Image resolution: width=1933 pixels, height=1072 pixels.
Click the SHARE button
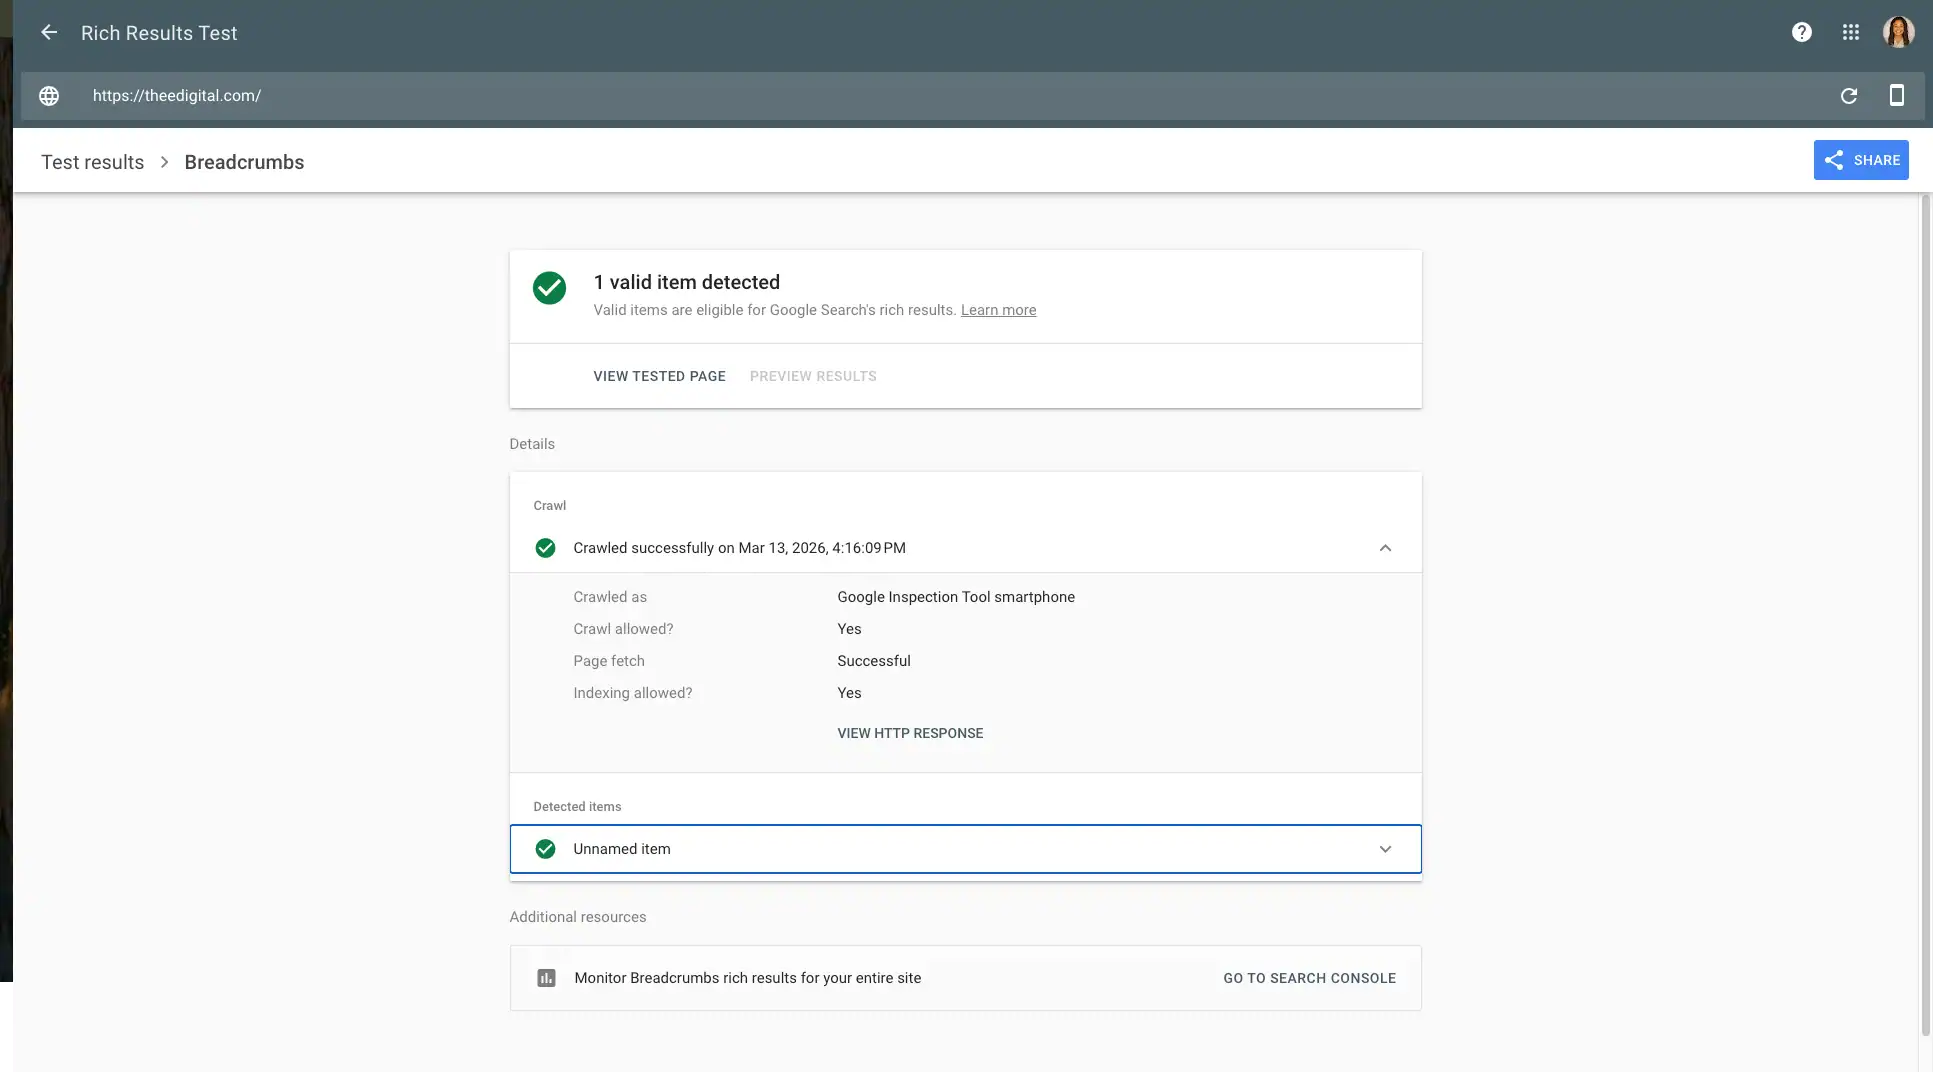pos(1860,160)
